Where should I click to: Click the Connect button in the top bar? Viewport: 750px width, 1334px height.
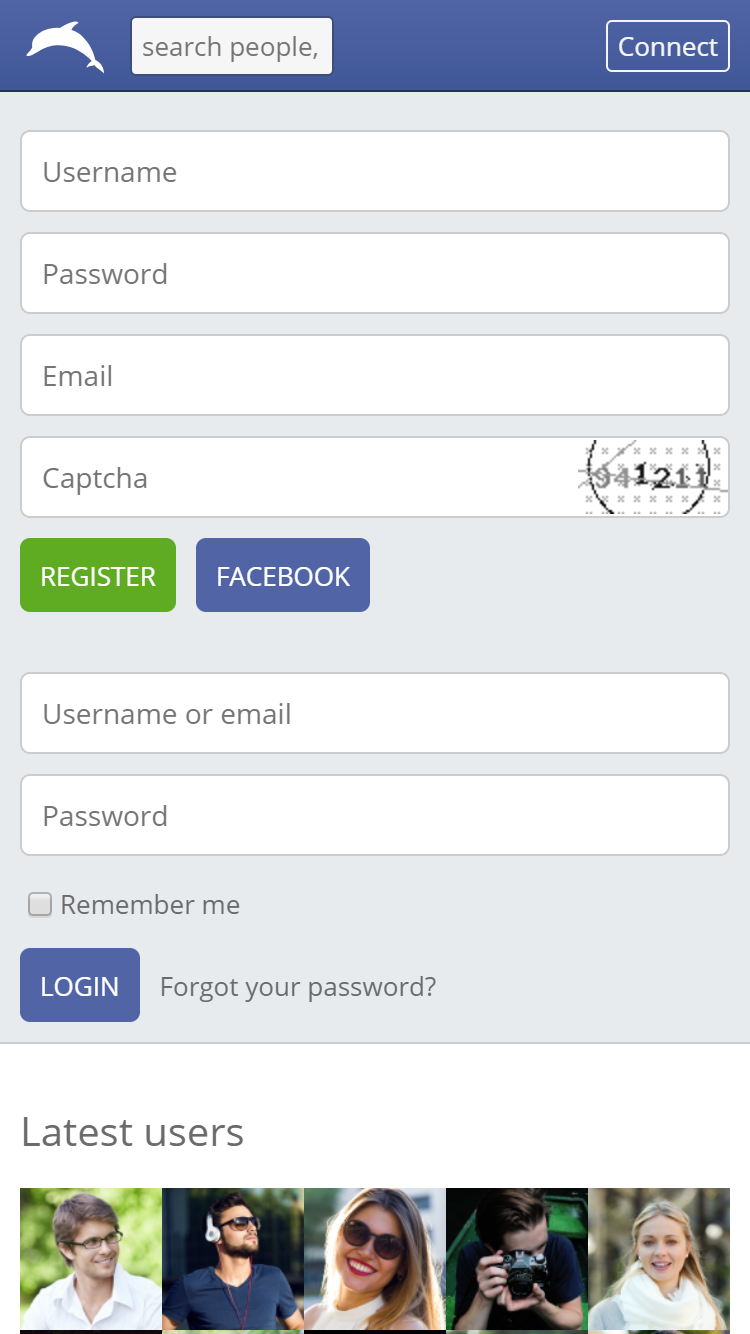pyautogui.click(x=667, y=45)
